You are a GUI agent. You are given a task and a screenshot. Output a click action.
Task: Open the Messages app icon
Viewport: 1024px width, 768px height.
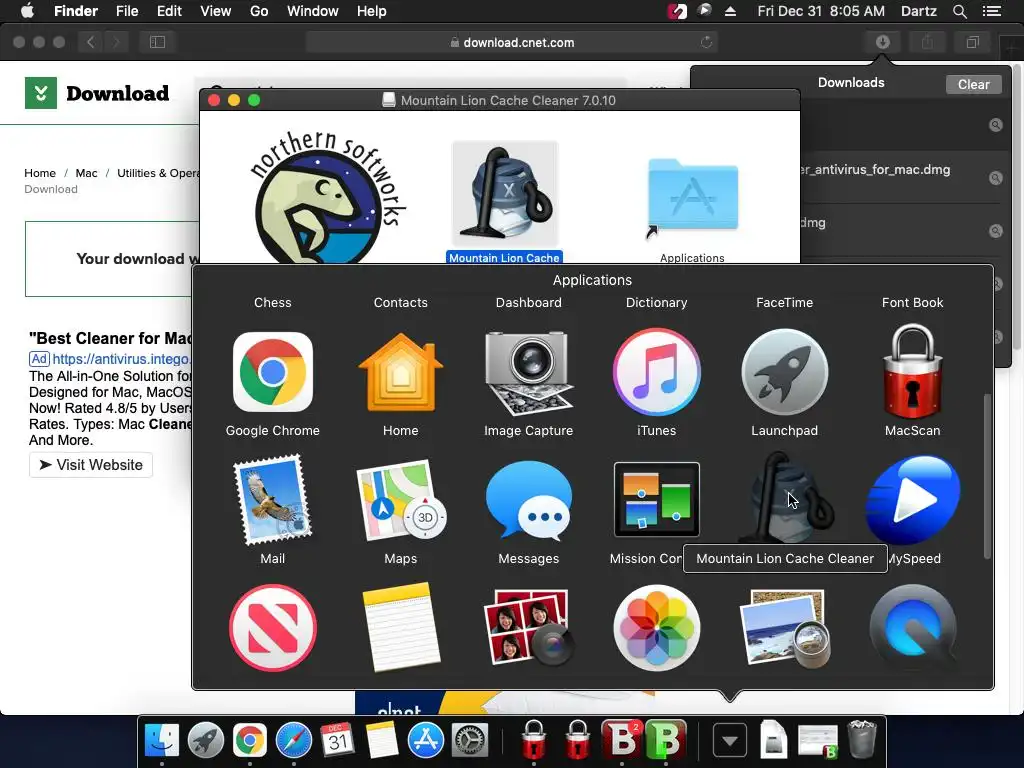coord(528,500)
